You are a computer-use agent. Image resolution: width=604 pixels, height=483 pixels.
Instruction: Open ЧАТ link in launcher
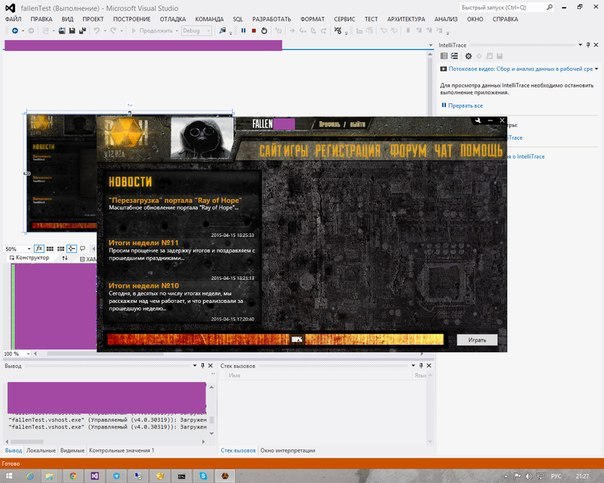[444, 151]
